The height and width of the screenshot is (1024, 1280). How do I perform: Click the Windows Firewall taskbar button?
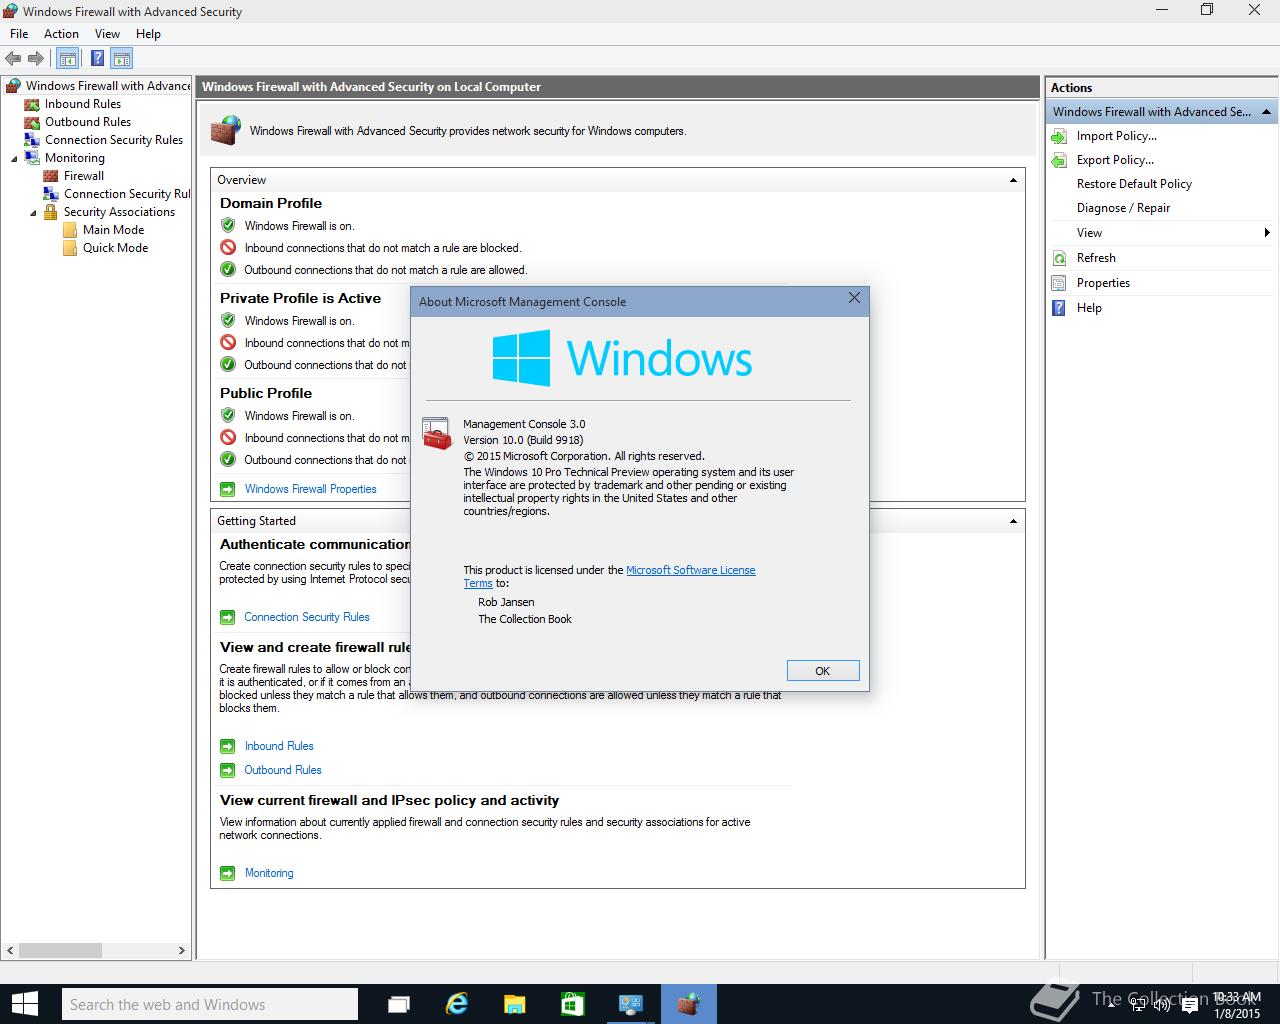[688, 1004]
